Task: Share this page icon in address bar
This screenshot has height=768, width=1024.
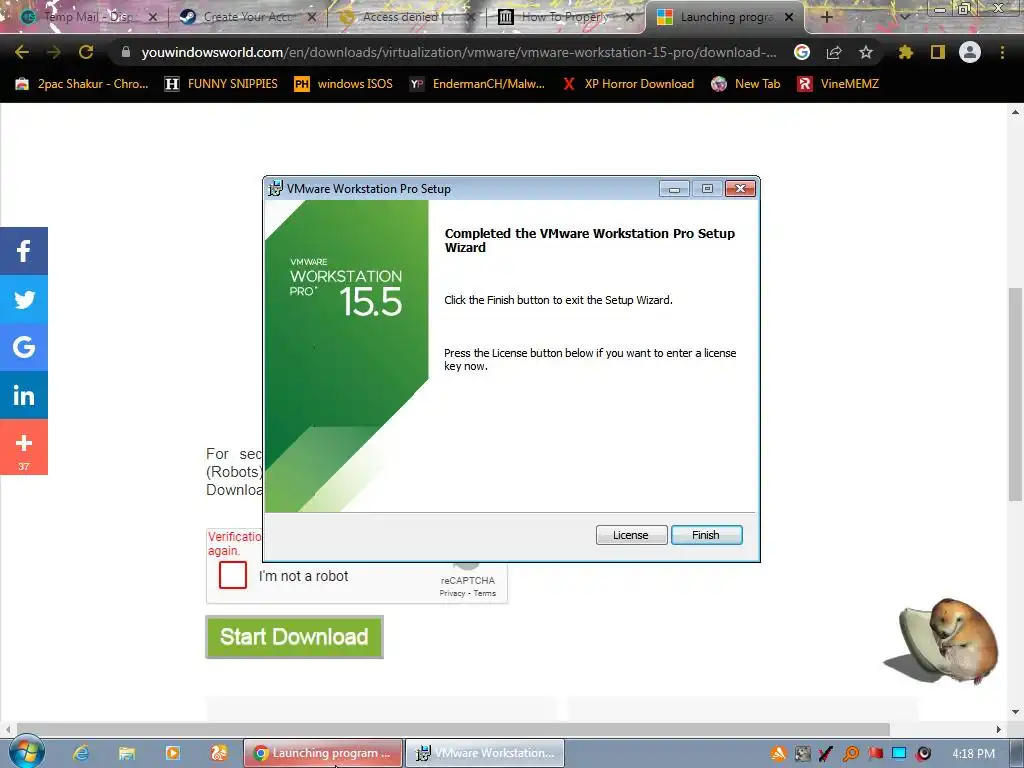Action: coord(834,52)
